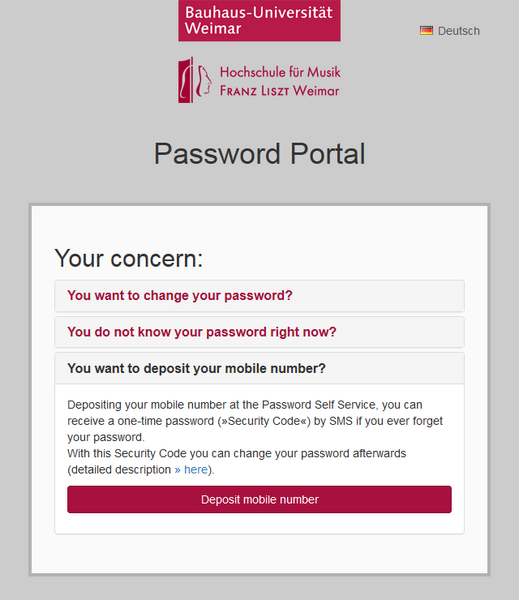Click the German flag icon
Image resolution: width=519 pixels, height=600 pixels.
[x=426, y=31]
